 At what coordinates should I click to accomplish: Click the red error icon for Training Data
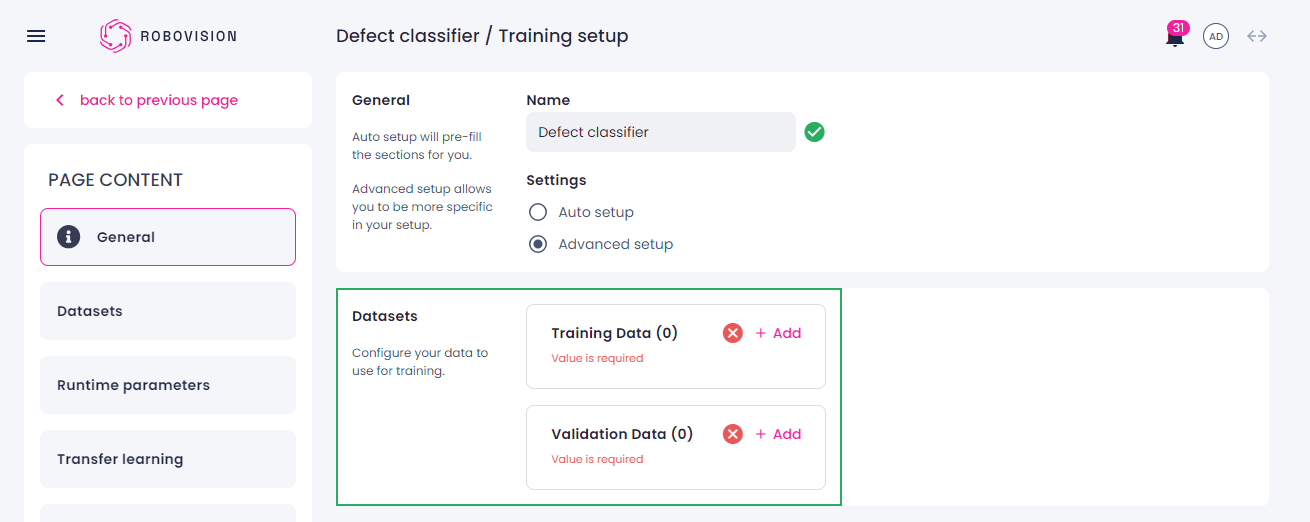pyautogui.click(x=733, y=333)
